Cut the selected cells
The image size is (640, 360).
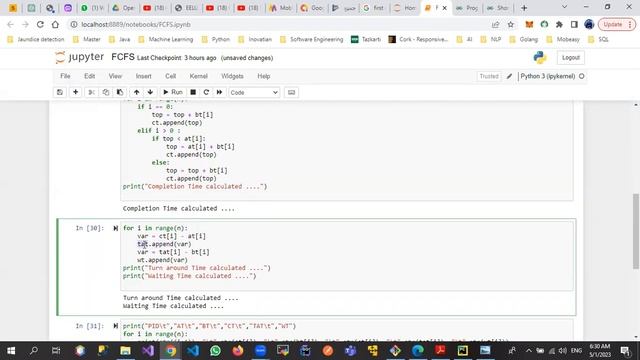tap(92, 92)
